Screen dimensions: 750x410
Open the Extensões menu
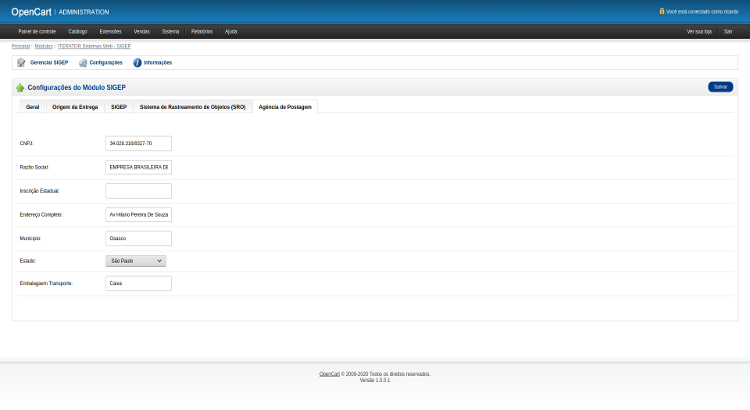110,32
